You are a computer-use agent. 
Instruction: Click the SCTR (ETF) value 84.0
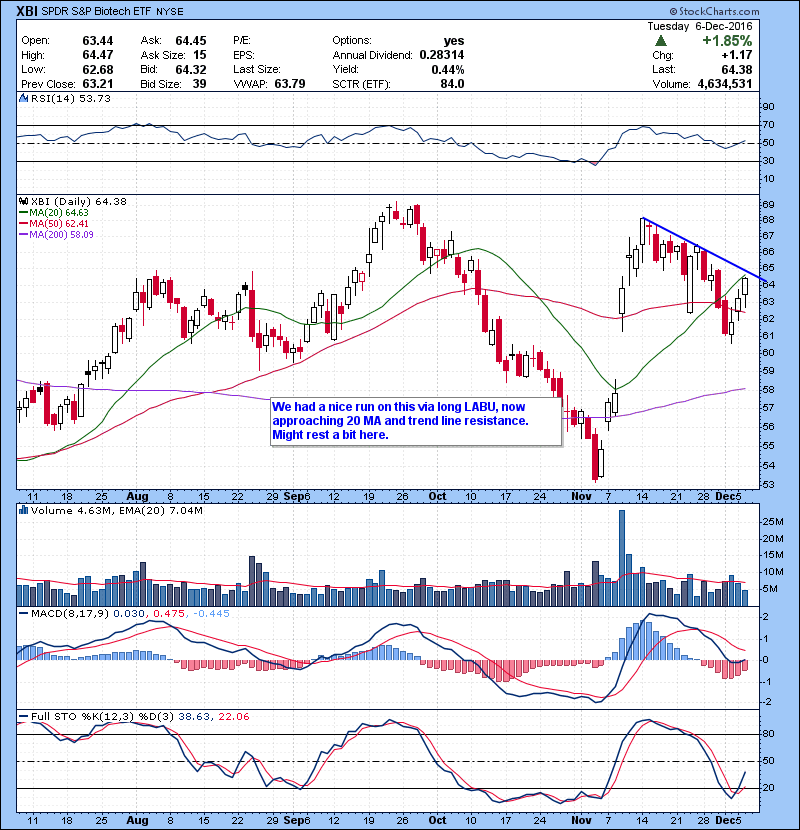click(452, 84)
